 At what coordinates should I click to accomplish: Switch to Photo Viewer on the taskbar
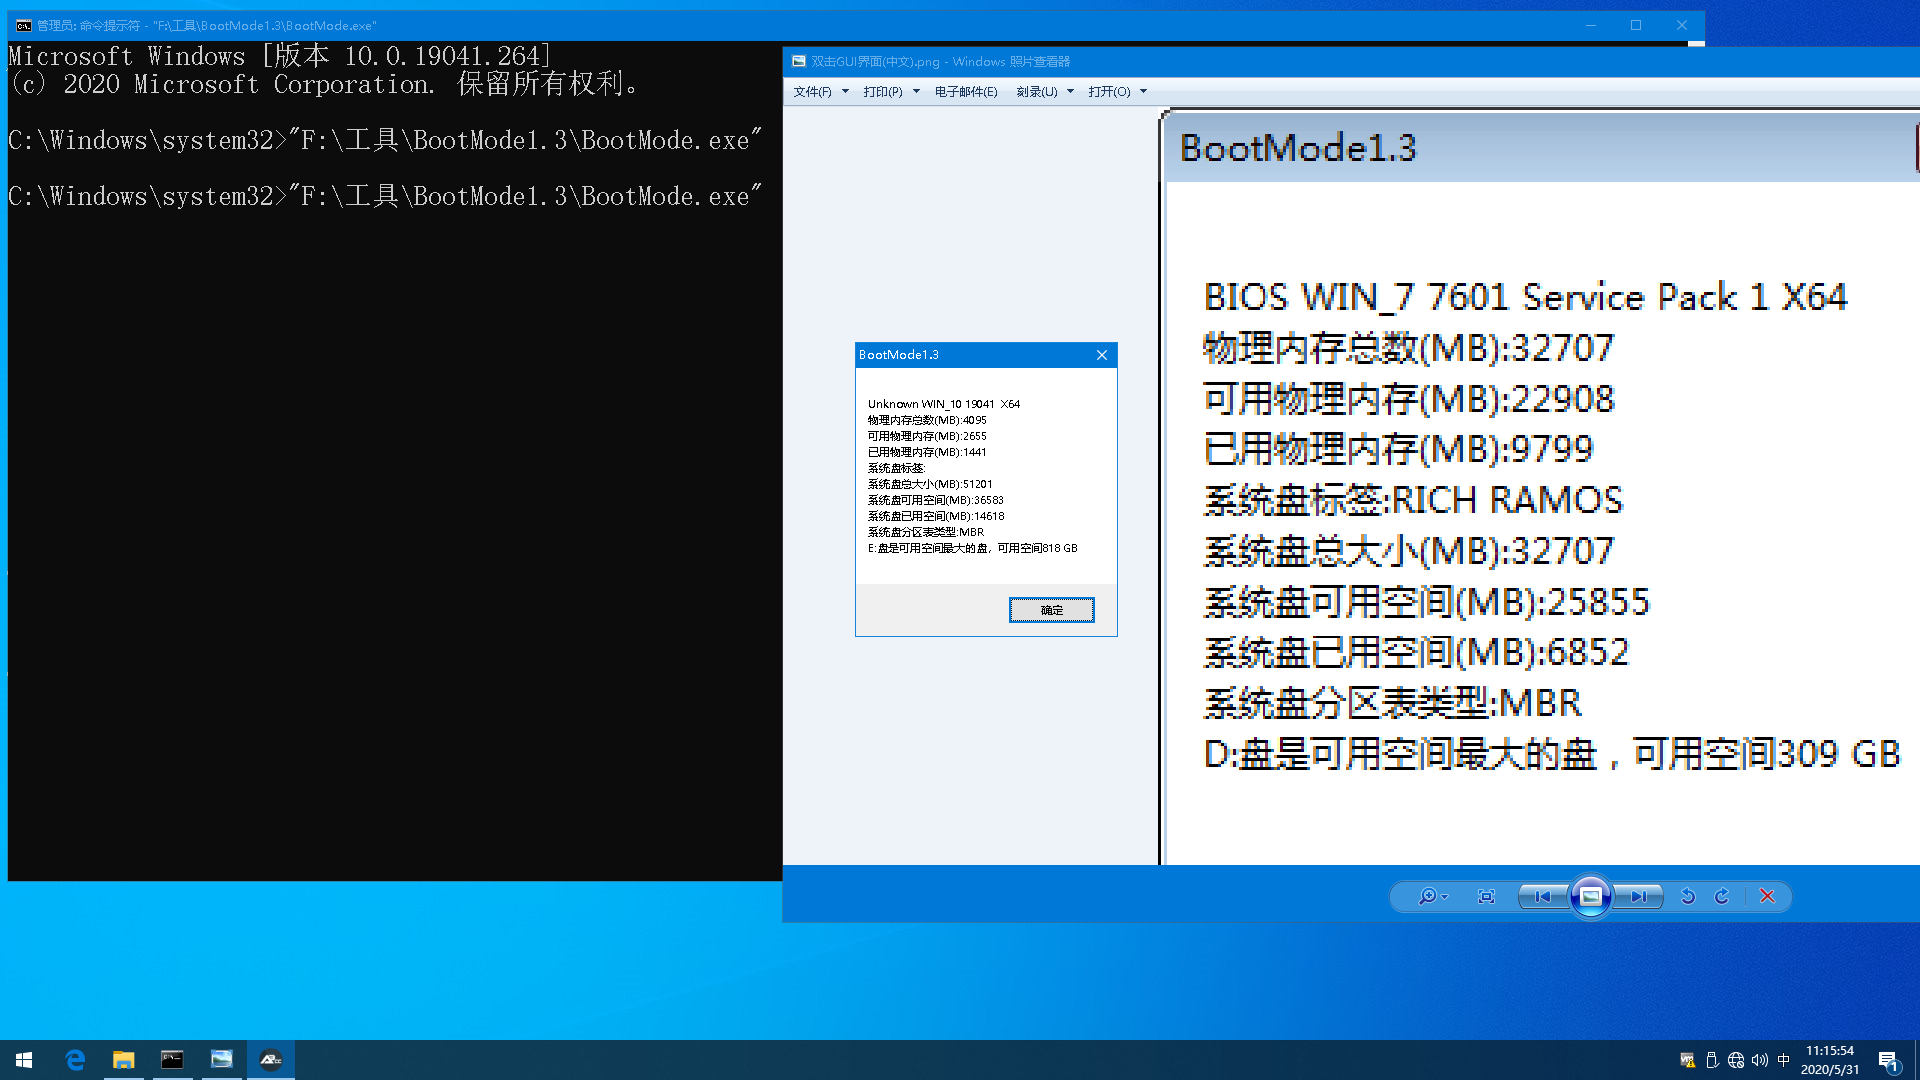221,1060
